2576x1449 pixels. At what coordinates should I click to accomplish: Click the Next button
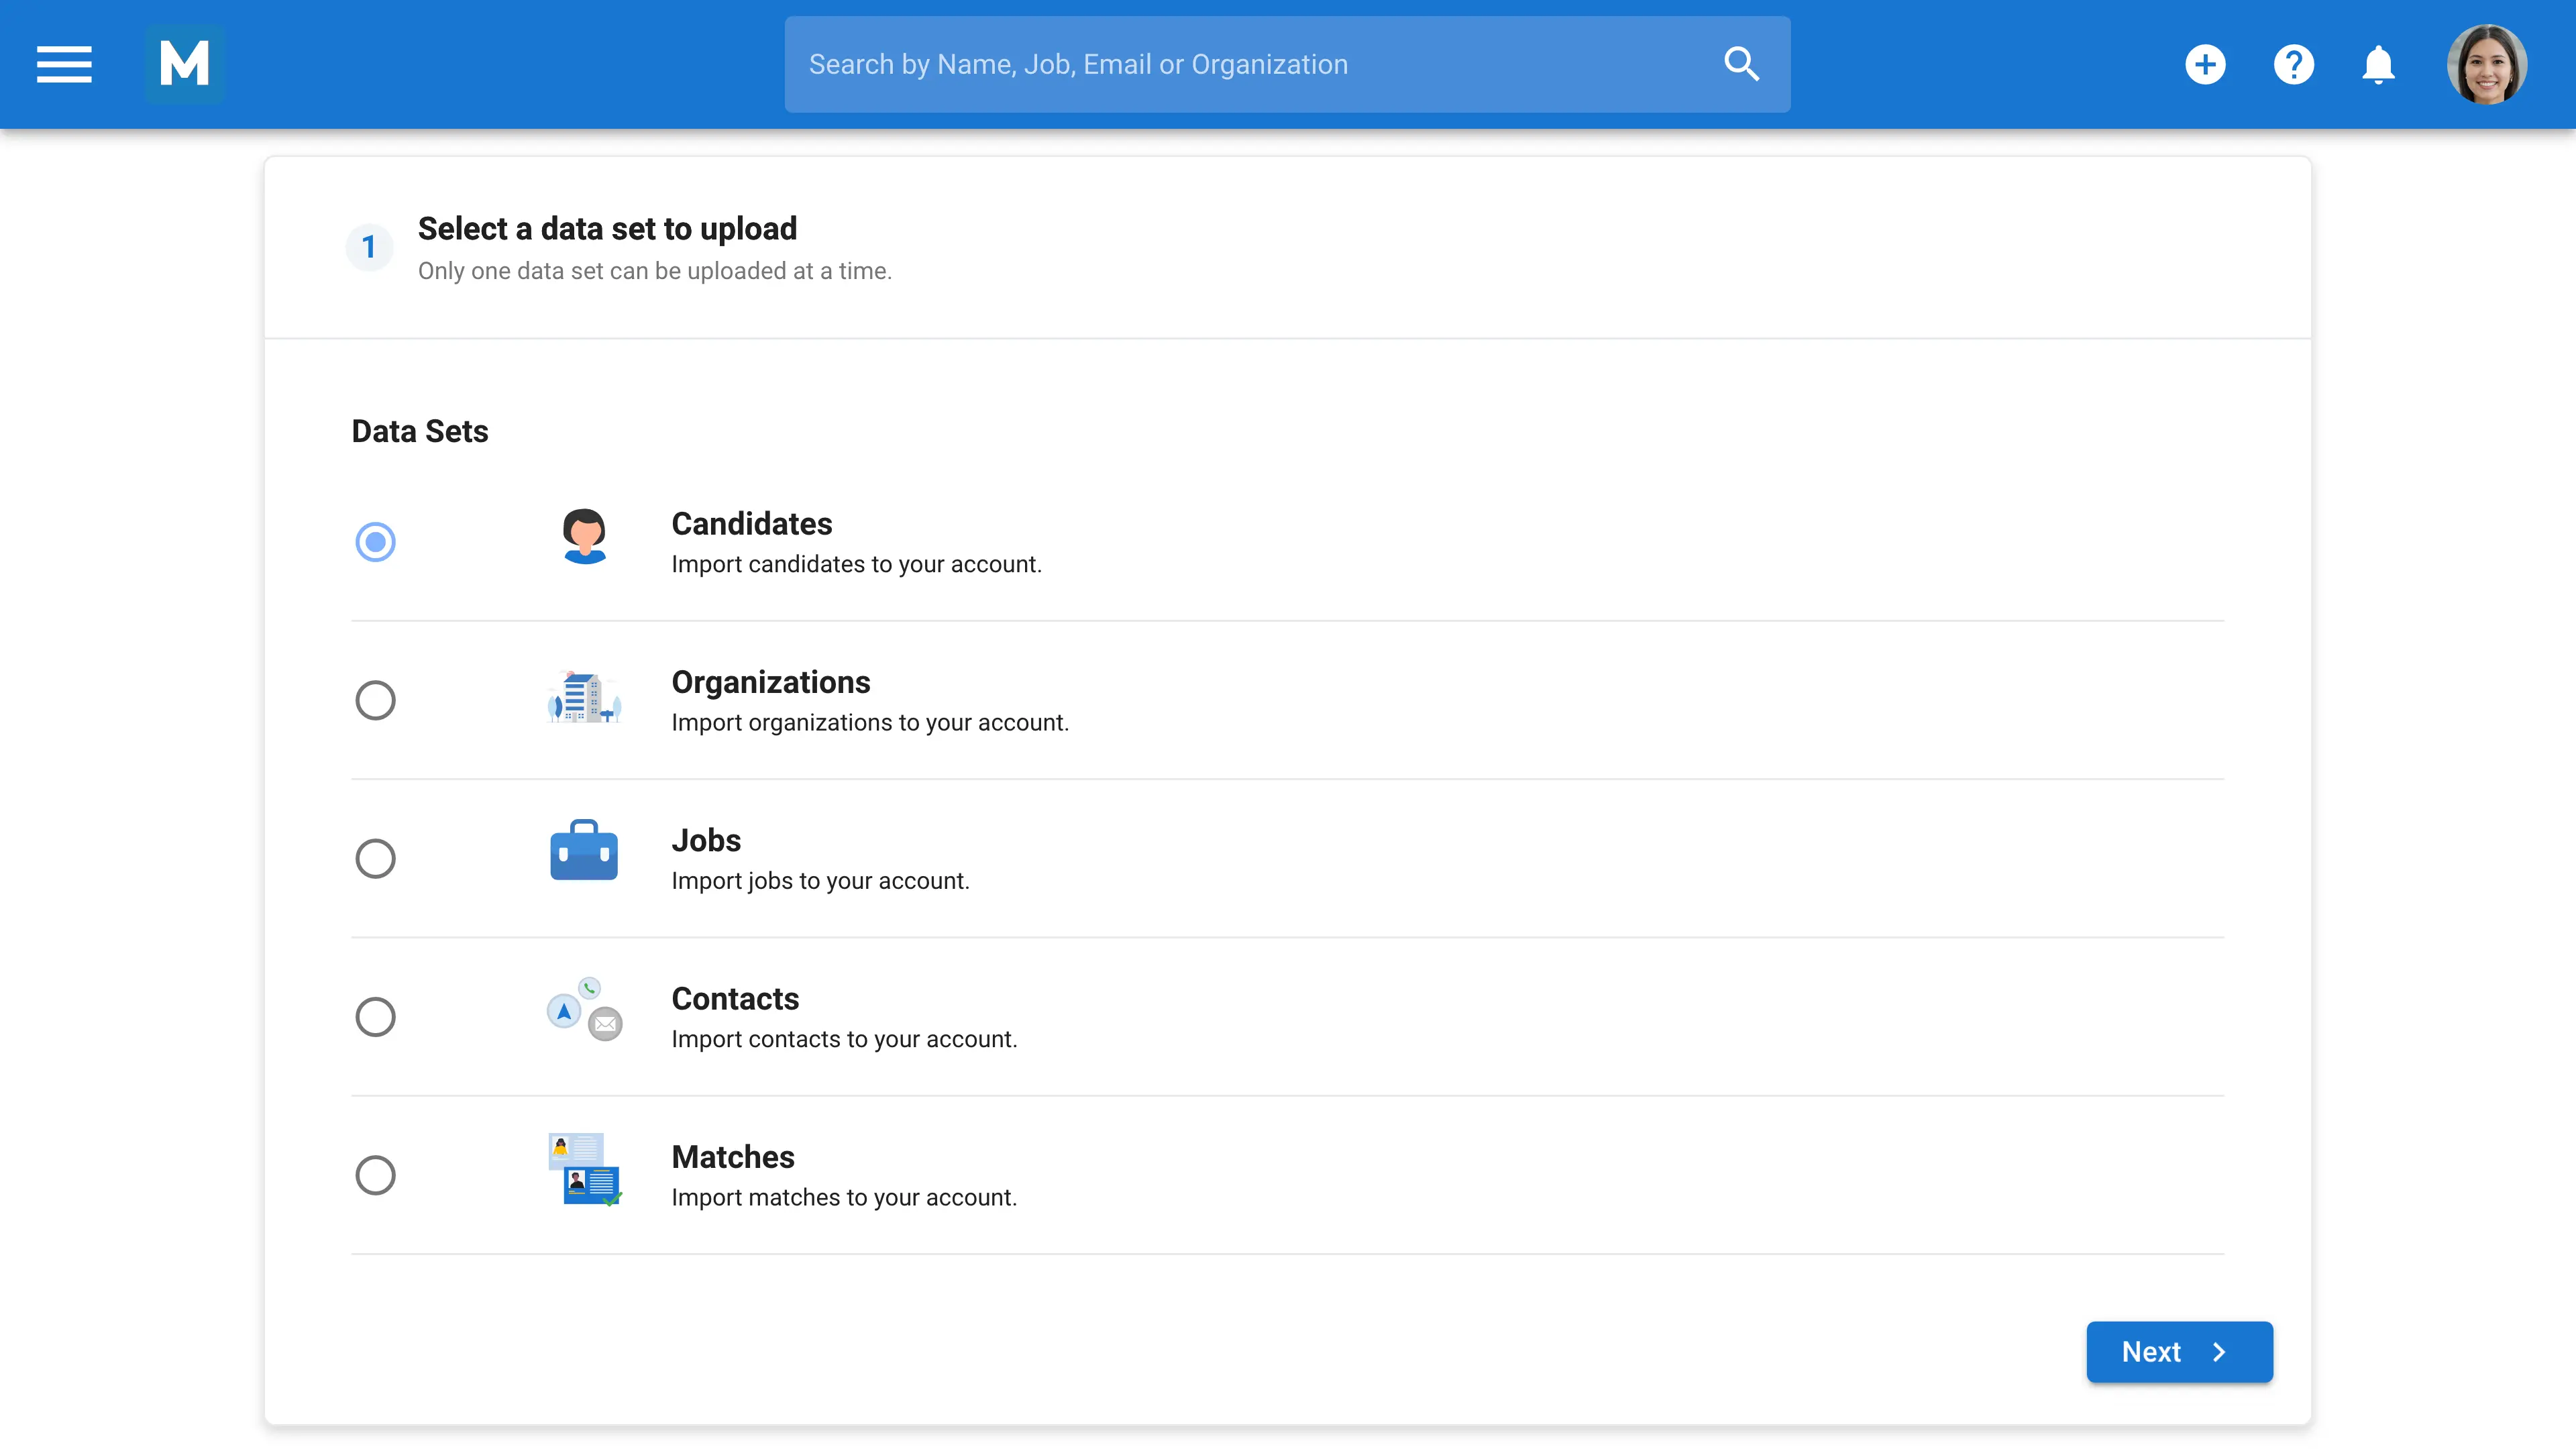click(2178, 1352)
